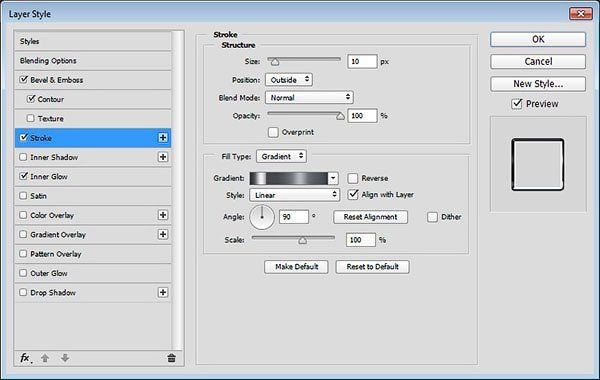This screenshot has height=380, width=600.
Task: Uncheck the Contour checkbox
Action: pyautogui.click(x=31, y=99)
